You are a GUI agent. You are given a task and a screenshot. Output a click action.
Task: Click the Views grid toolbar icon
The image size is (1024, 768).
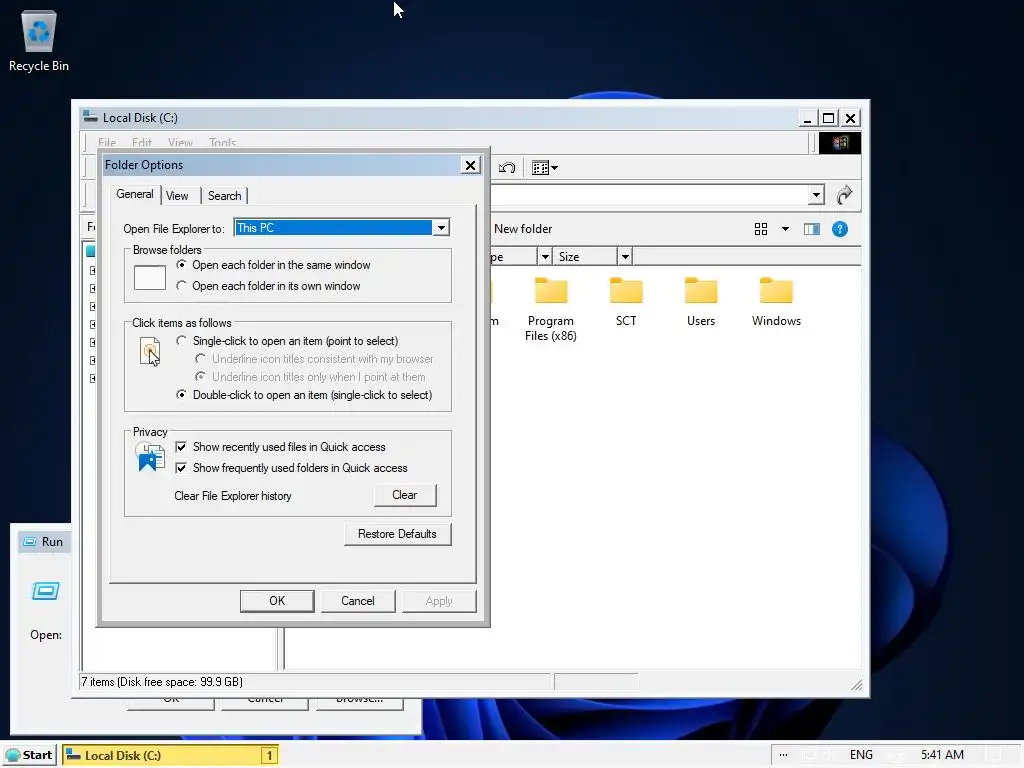pos(540,168)
